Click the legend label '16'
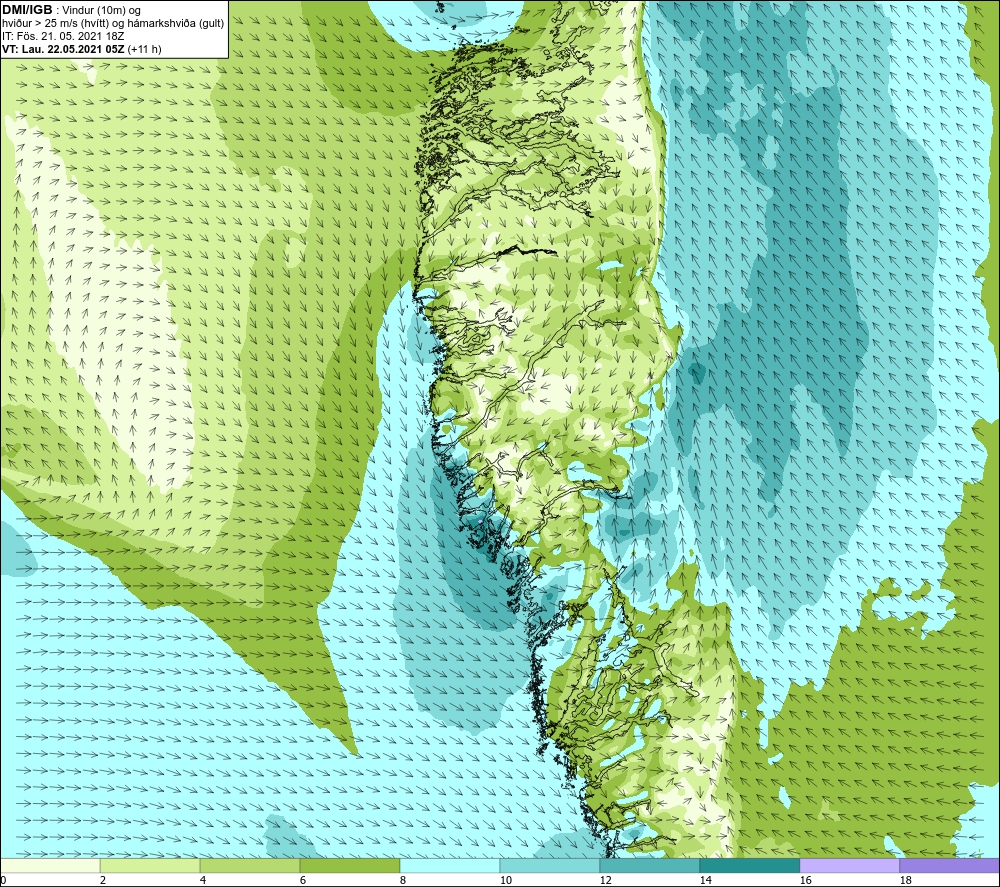1000x887 pixels. 805,881
